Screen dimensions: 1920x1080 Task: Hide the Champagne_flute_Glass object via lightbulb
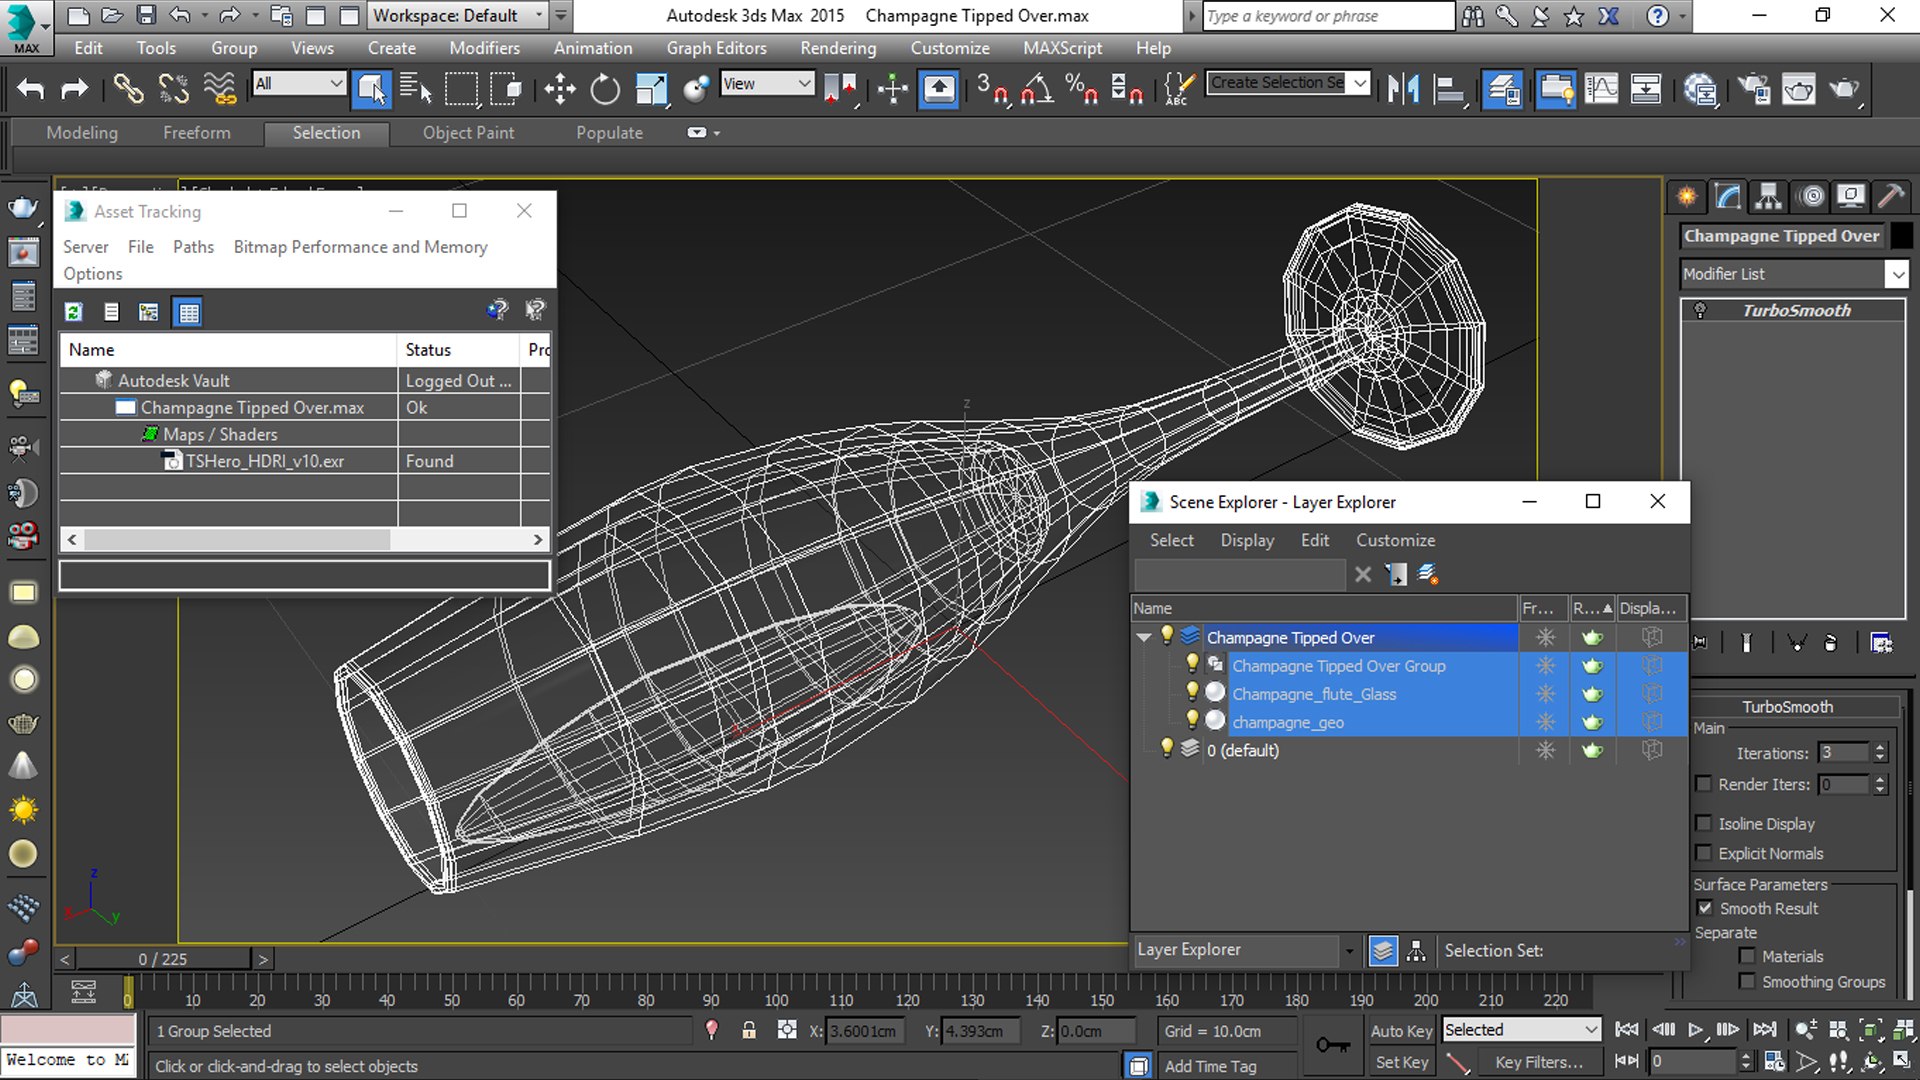point(1192,692)
